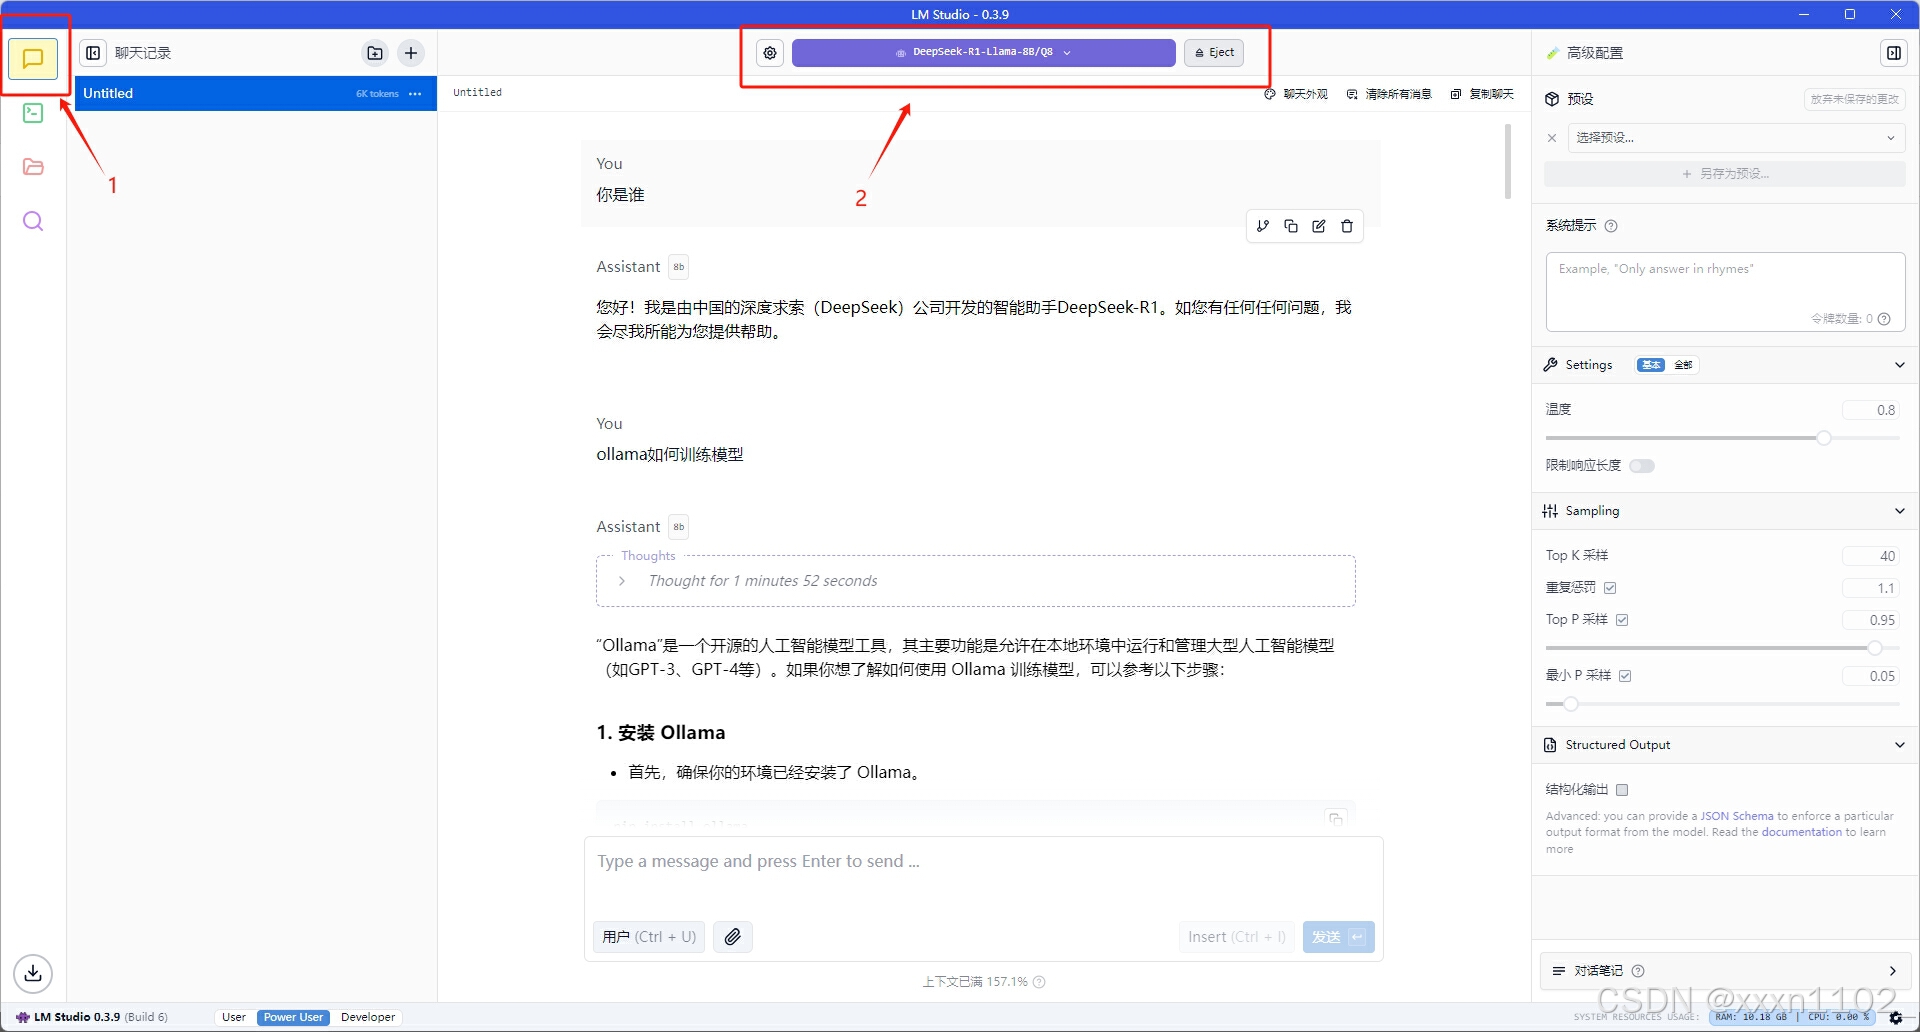Open the Developer terminal sidebar icon

(33, 113)
